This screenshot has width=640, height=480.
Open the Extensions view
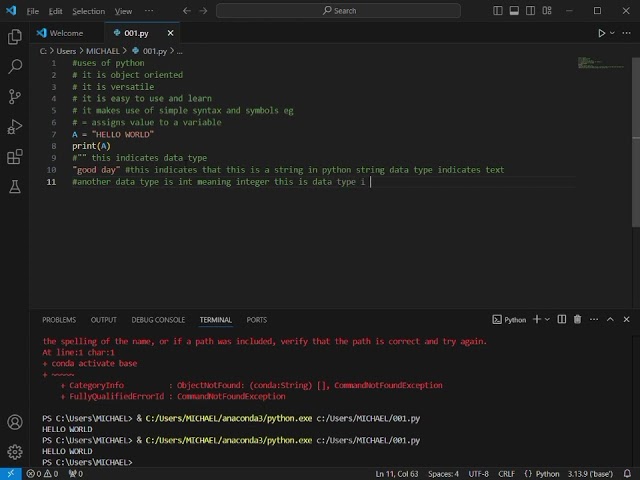(x=15, y=157)
